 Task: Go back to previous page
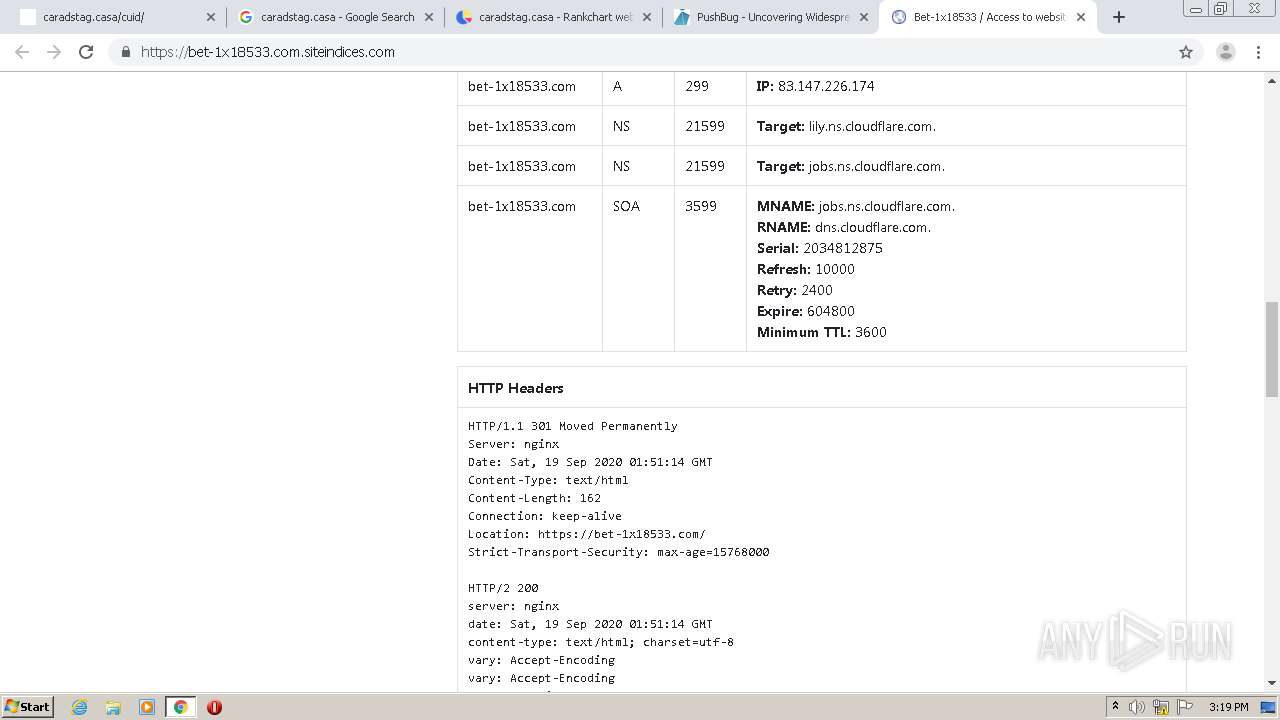tap(22, 52)
